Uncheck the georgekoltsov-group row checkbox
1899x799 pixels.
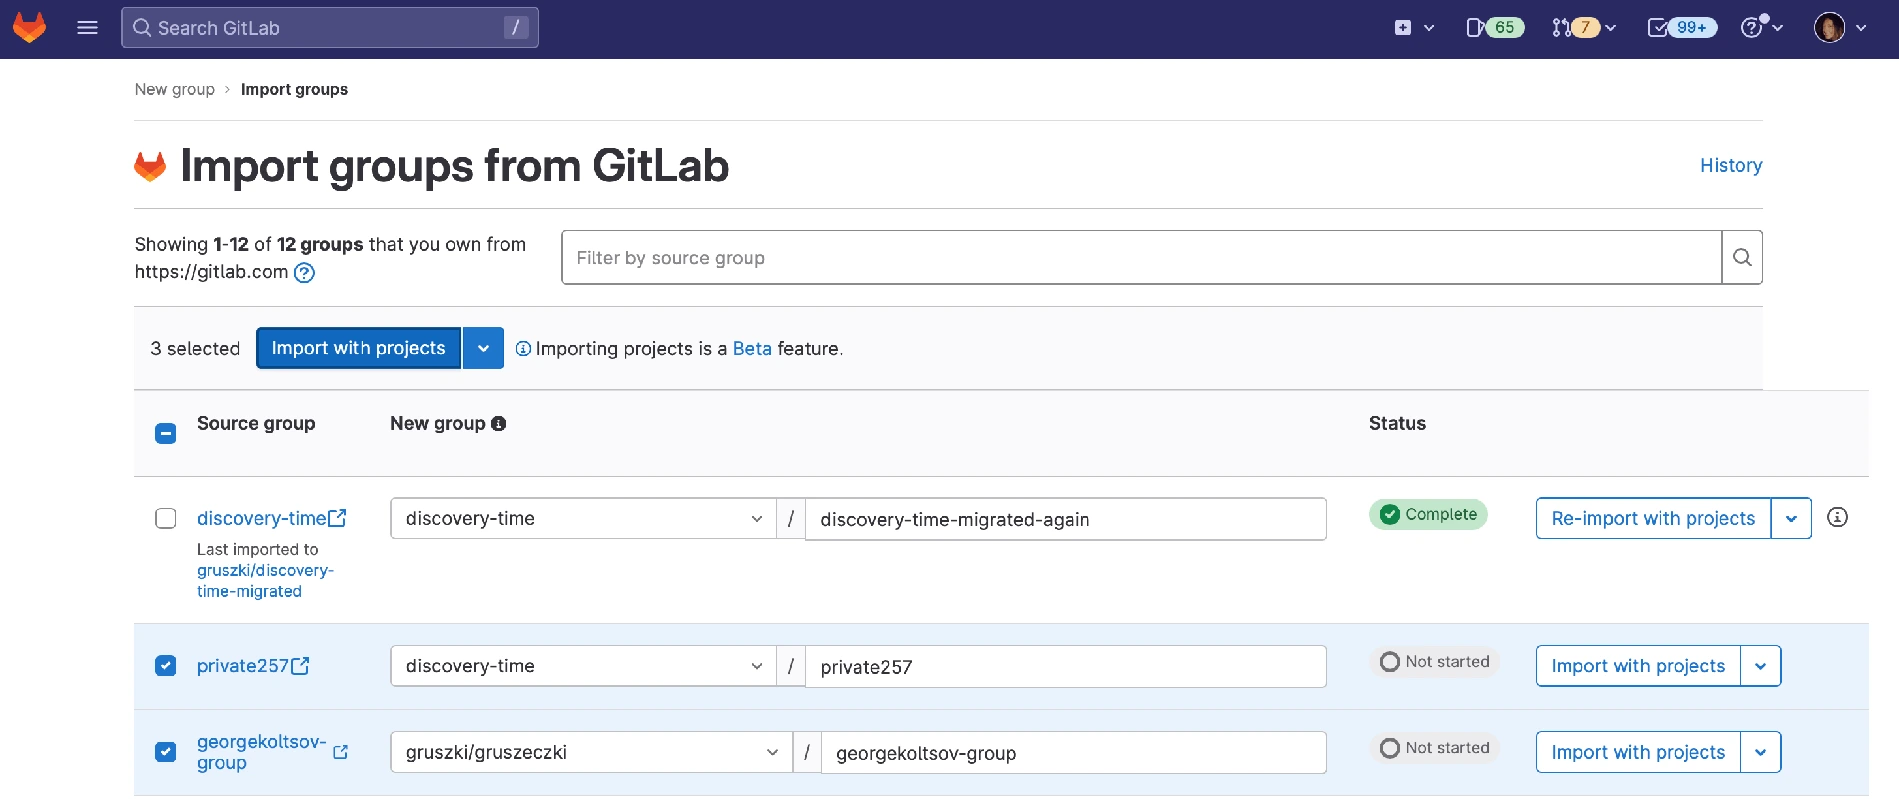tap(166, 751)
